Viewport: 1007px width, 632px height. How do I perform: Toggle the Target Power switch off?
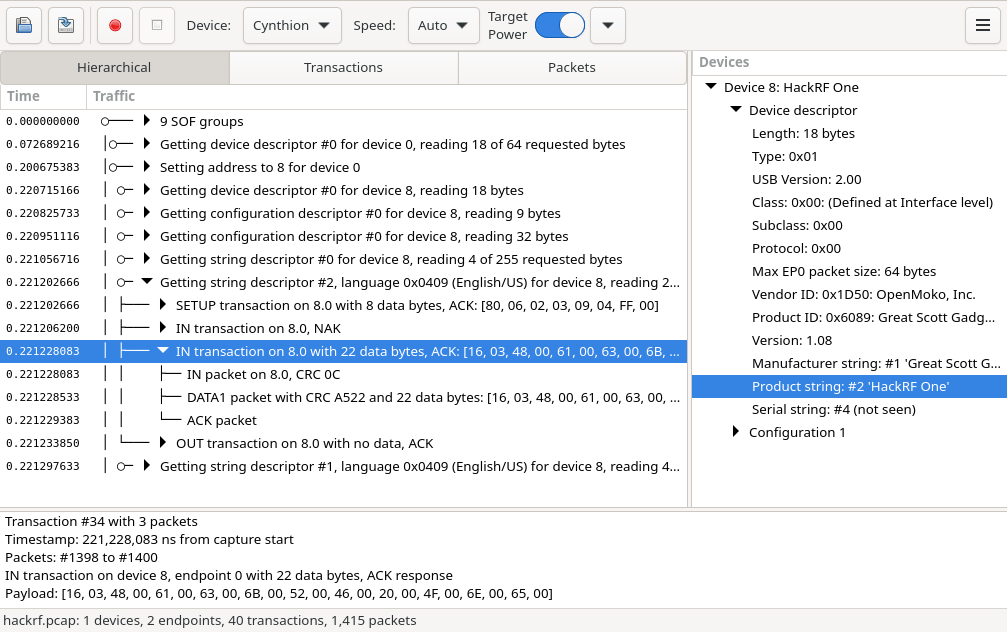[x=559, y=26]
